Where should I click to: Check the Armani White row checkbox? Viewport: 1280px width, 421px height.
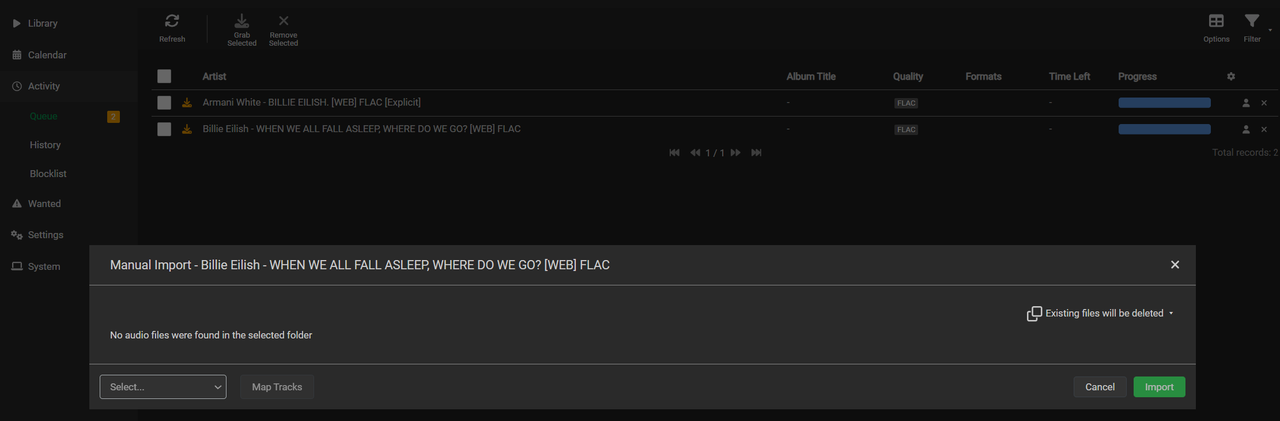coord(164,103)
